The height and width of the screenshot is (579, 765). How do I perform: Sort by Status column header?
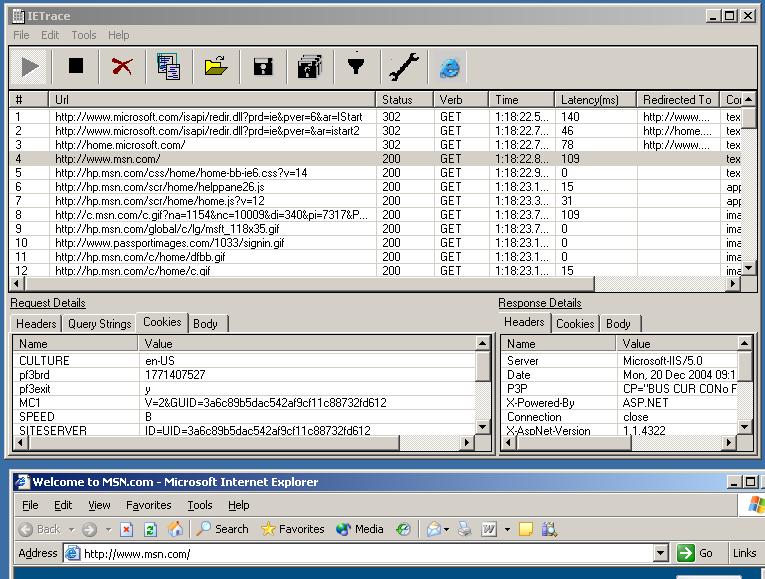tap(404, 100)
